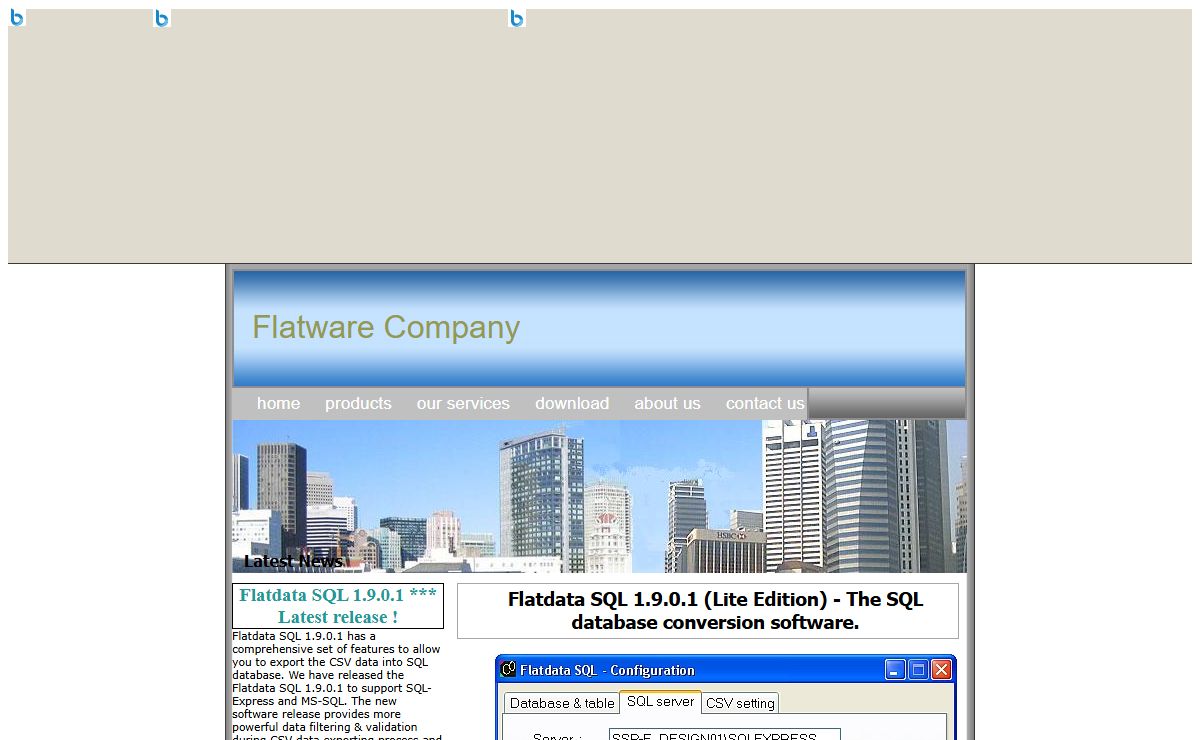The width and height of the screenshot is (1200, 740).
Task: Select download in the navigation bar
Action: 572,403
